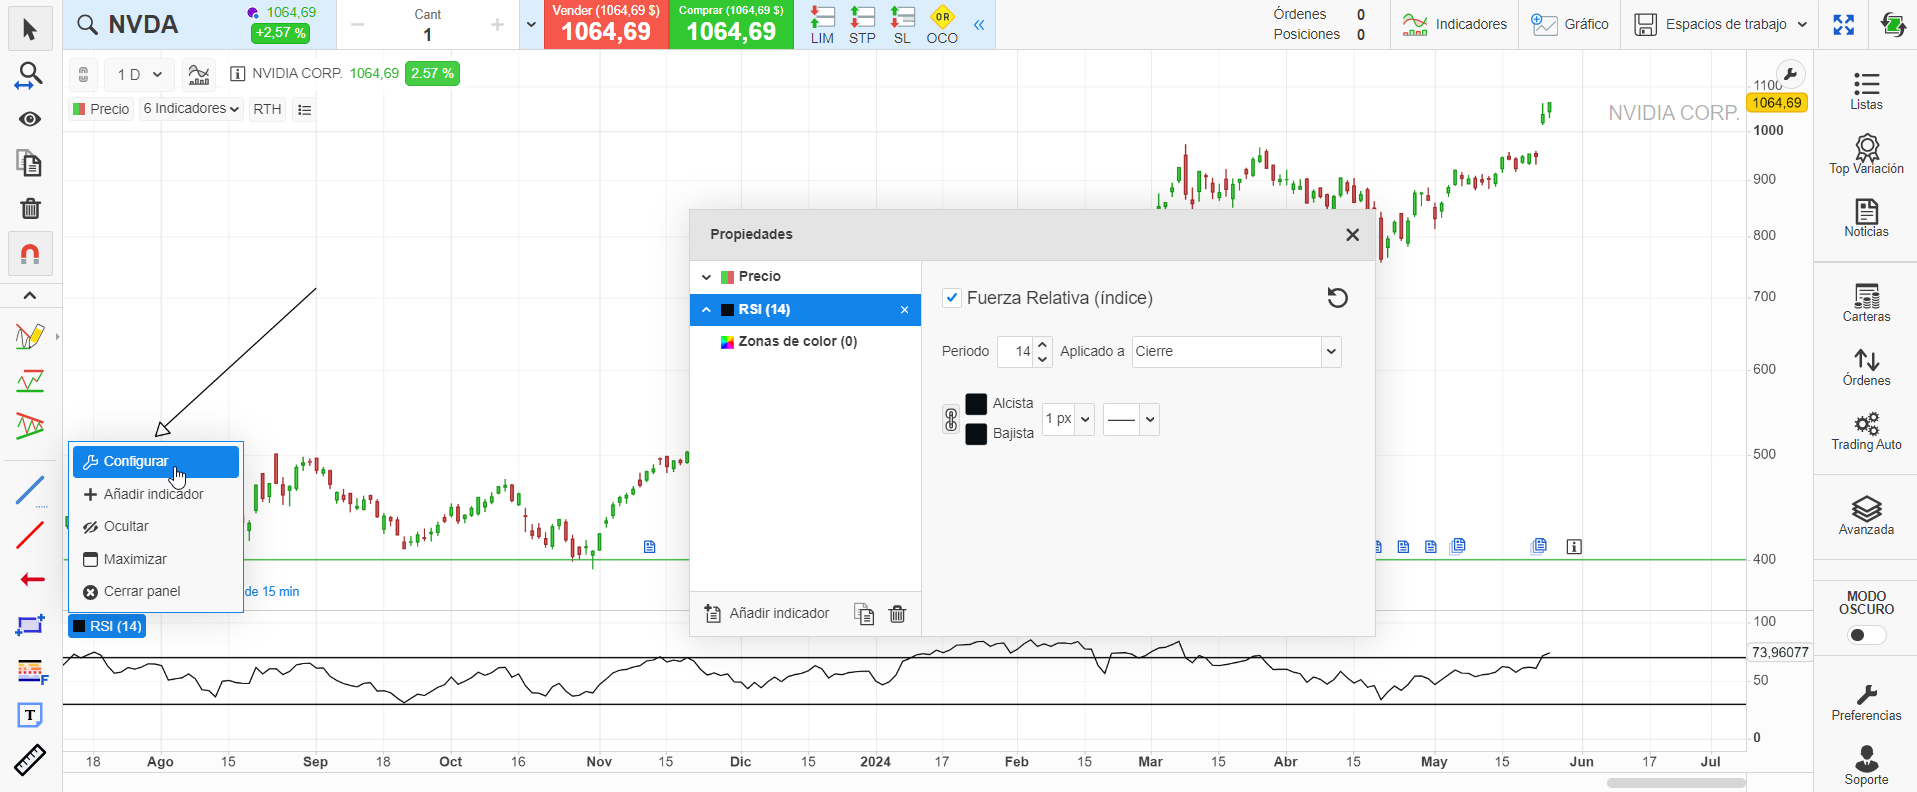This screenshot has width=1917, height=792.
Task: Choose Configurar in the context menu
Action: pos(156,462)
